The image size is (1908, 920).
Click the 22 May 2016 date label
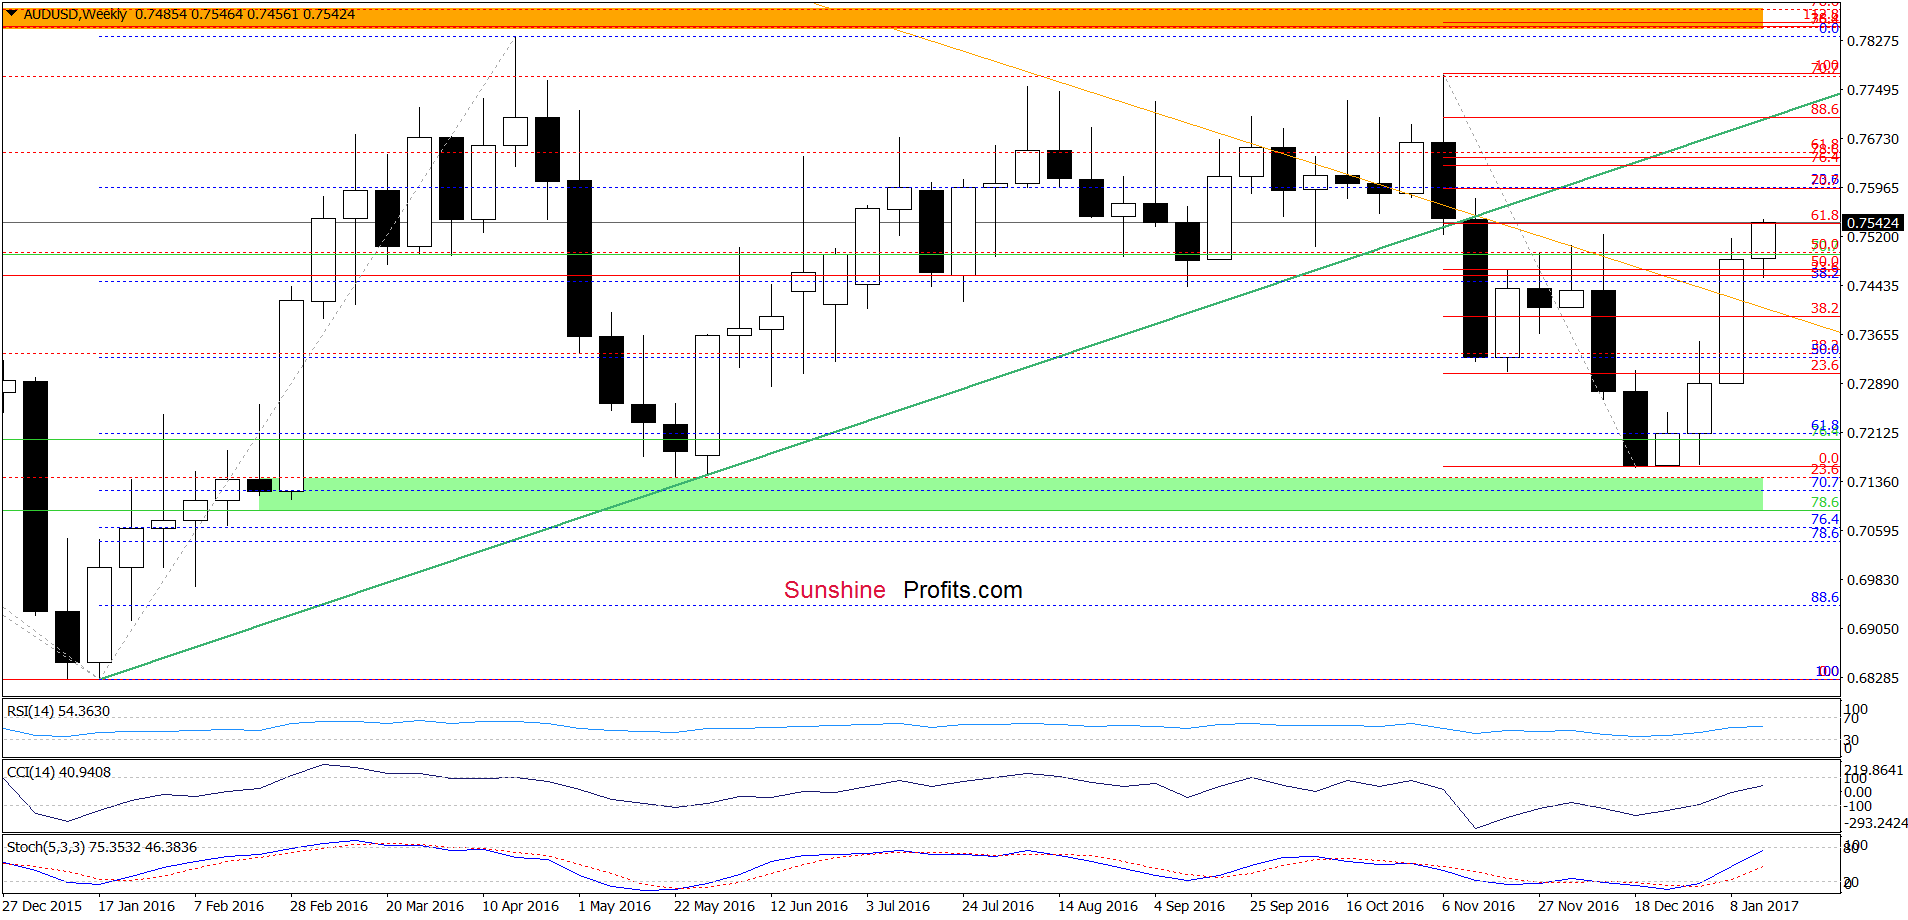pos(714,906)
